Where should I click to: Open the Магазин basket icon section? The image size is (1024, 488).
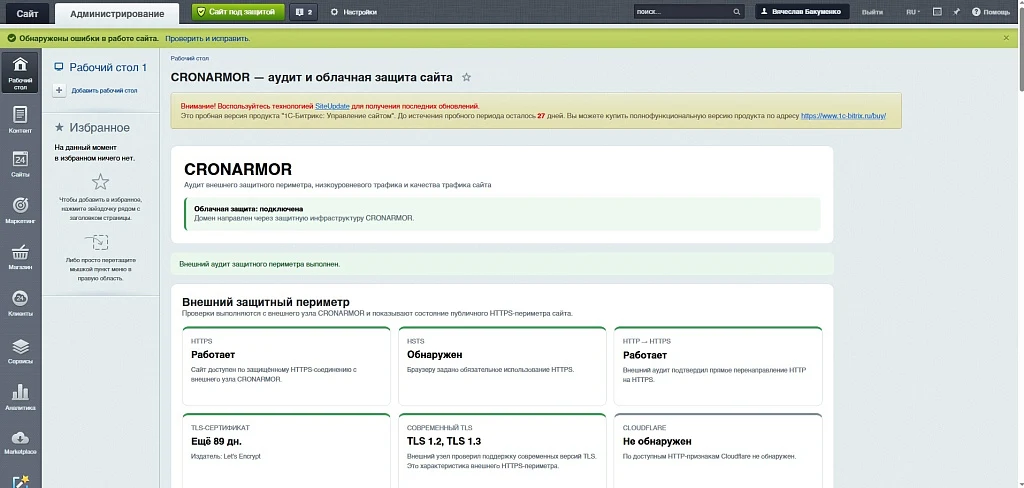coord(20,257)
